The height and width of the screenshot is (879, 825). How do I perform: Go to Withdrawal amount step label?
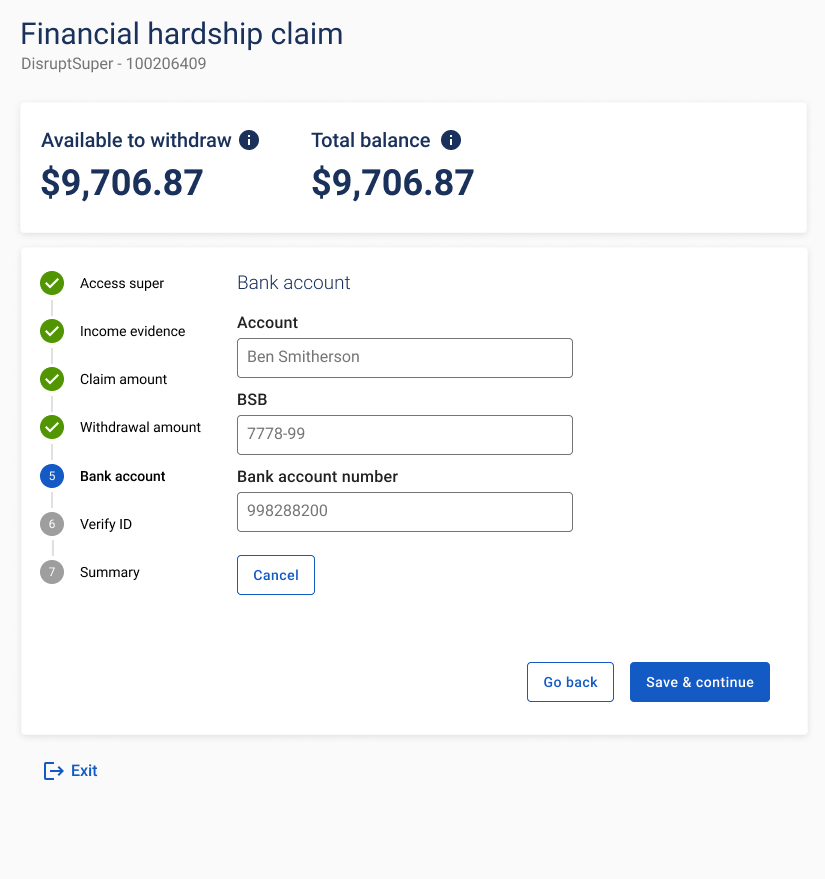140,427
